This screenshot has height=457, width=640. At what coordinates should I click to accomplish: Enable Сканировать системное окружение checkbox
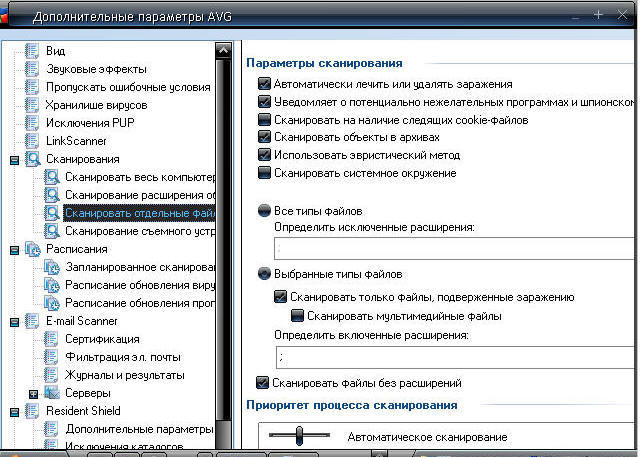[264, 173]
